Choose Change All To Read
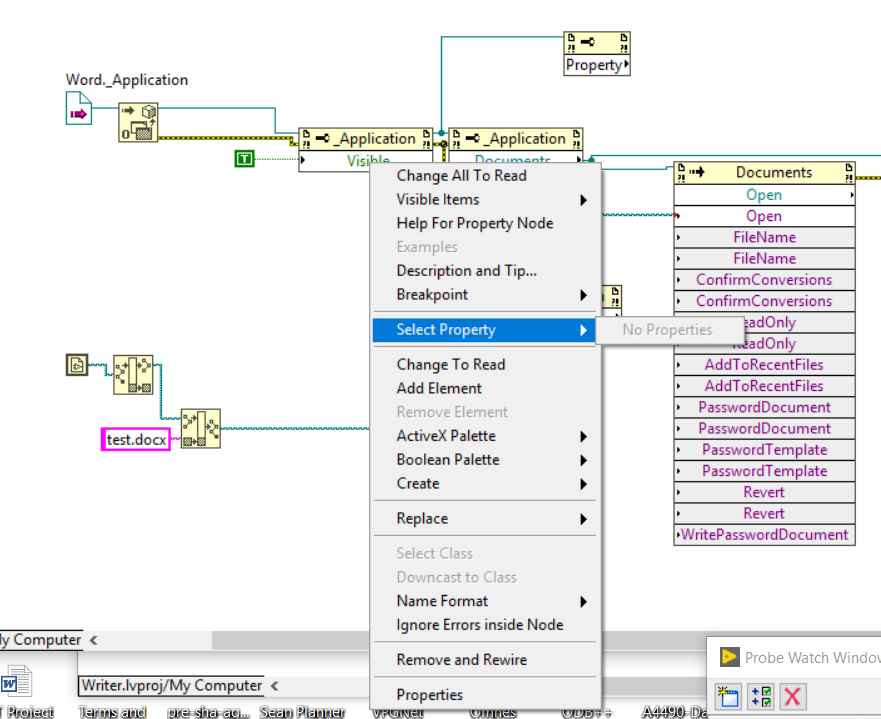 coord(485,176)
